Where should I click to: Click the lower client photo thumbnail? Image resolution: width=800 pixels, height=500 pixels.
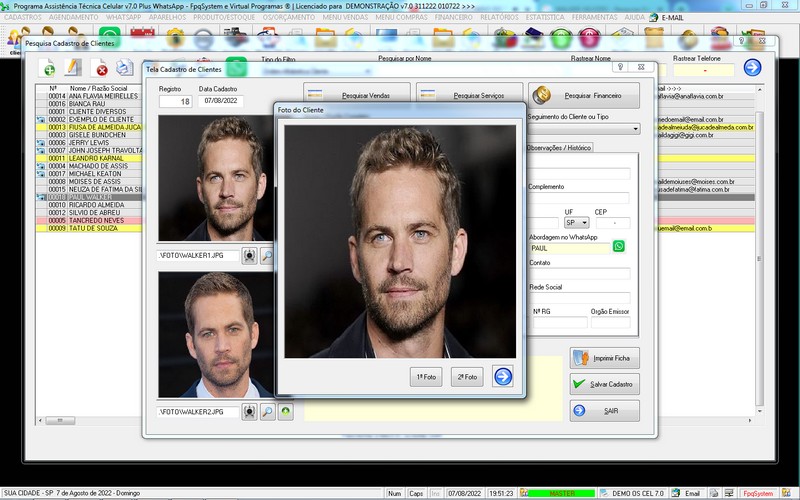216,334
